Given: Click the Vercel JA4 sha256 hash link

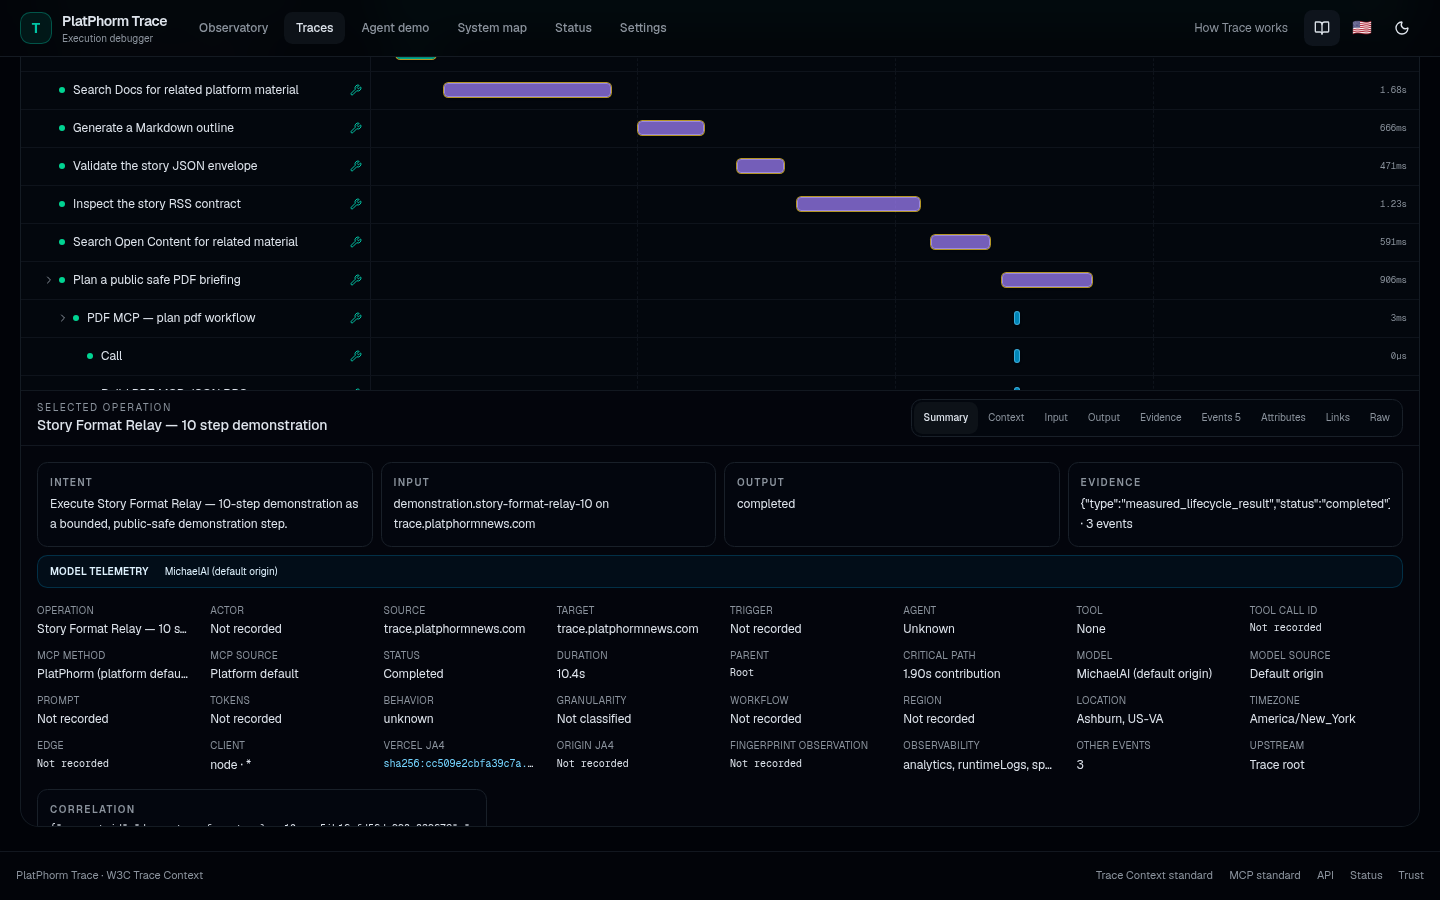Looking at the screenshot, I should 458,764.
